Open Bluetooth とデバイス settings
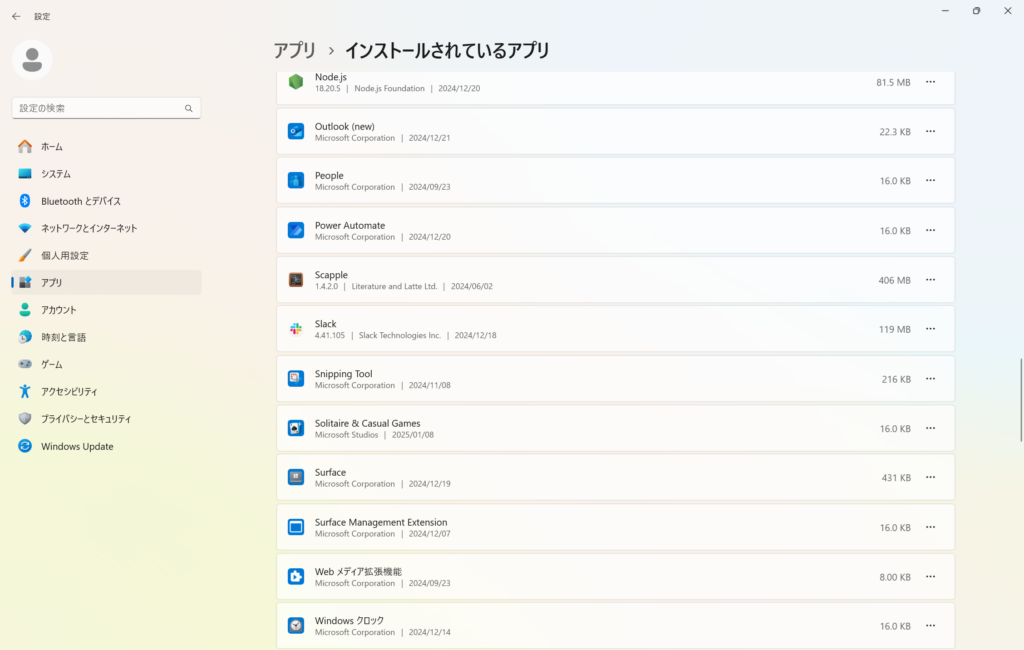The height and width of the screenshot is (650, 1024). tap(106, 201)
